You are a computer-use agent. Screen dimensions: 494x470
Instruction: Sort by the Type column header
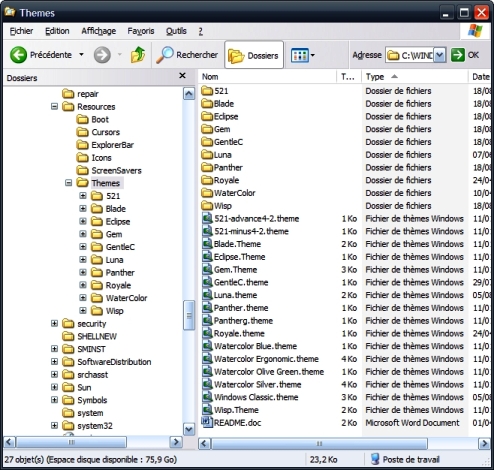pyautogui.click(x=415, y=77)
